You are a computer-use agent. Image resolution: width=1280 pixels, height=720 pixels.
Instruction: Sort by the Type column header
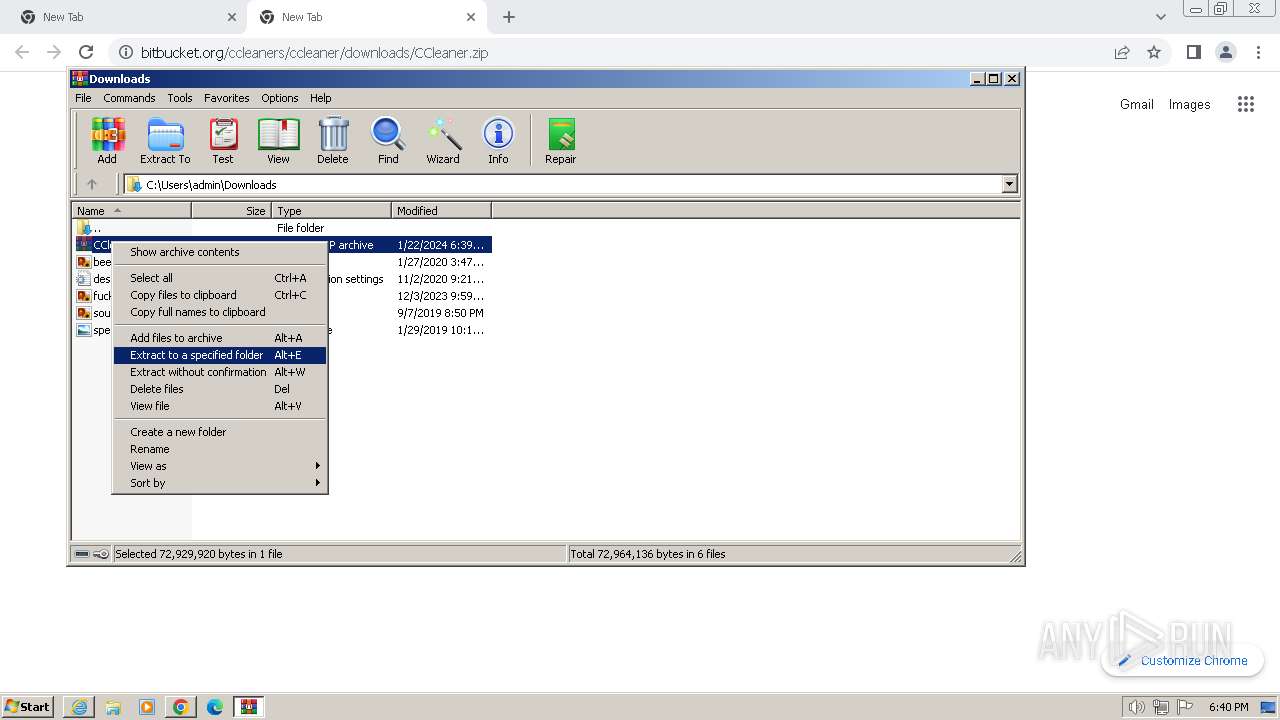coord(332,211)
